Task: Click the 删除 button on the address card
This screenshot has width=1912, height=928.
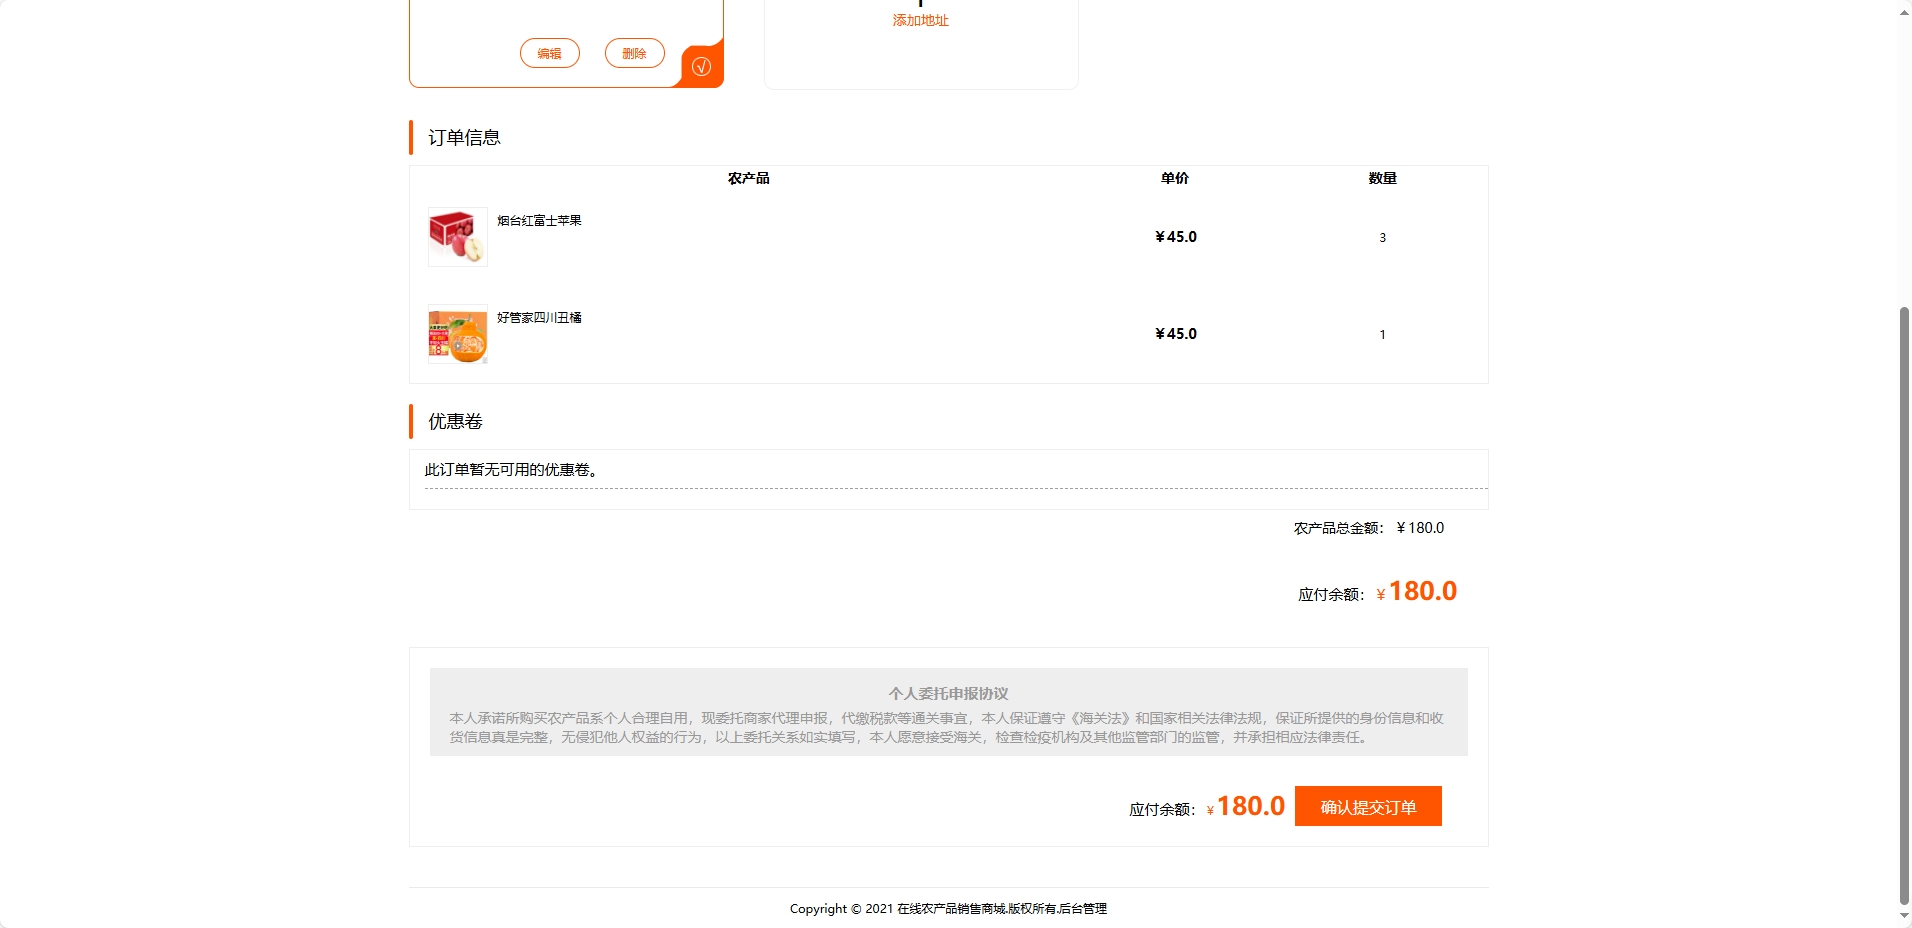Action: pyautogui.click(x=634, y=53)
